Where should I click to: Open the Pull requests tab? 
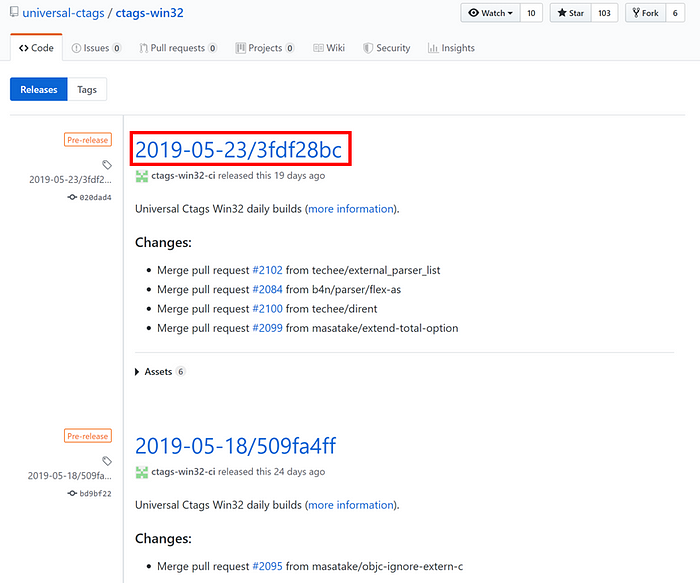coord(178,48)
